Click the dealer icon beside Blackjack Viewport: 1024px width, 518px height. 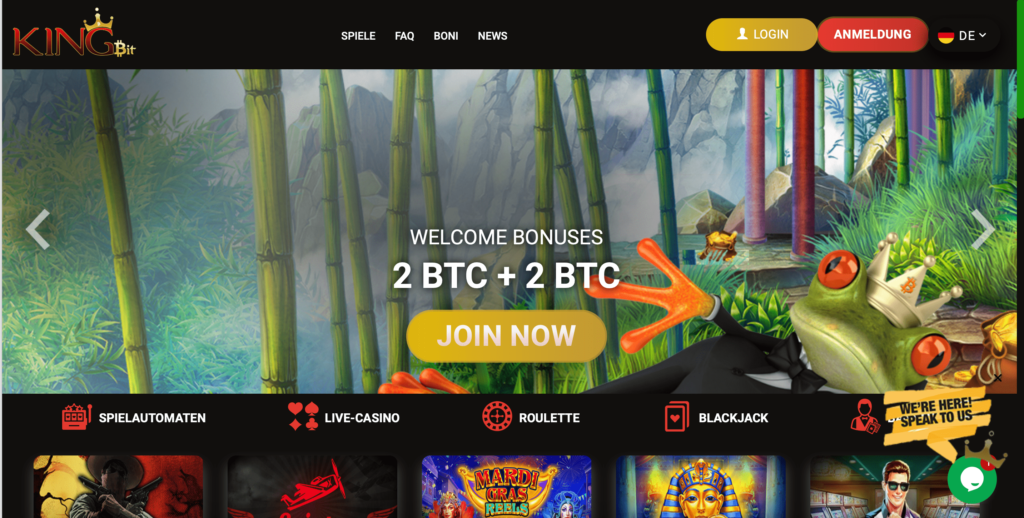865,415
